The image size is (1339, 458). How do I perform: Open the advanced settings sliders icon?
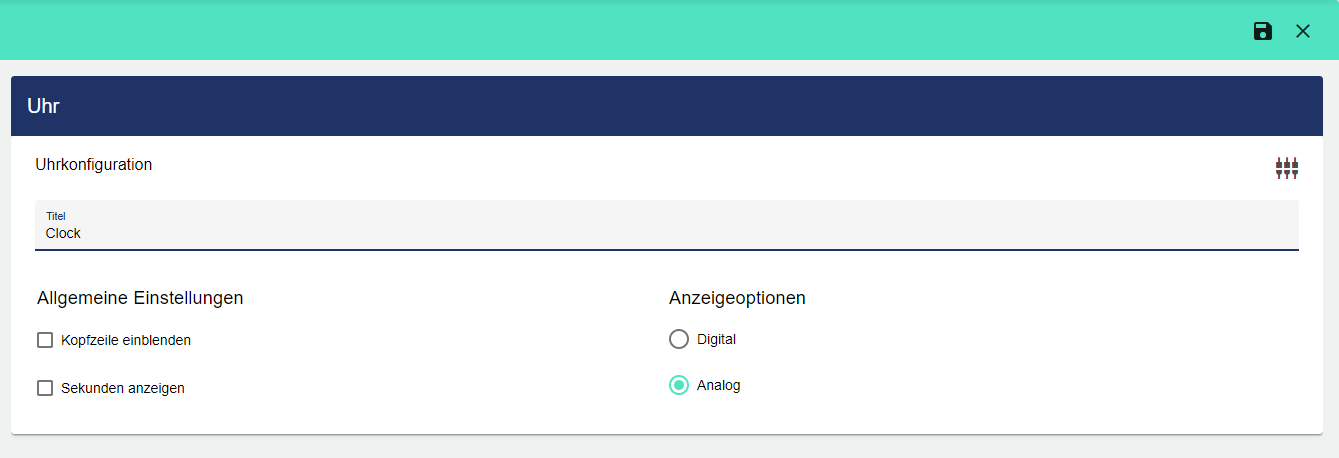(x=1286, y=168)
